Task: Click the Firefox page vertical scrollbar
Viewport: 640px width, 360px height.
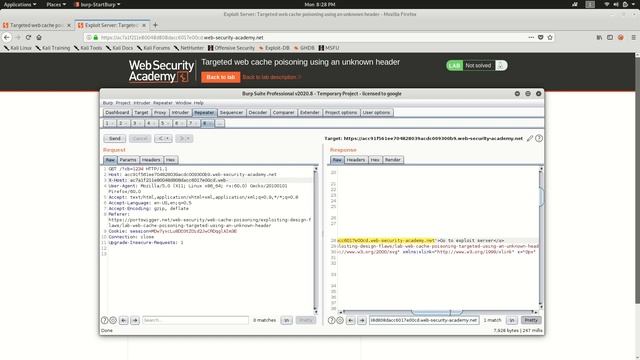Action: click(x=637, y=180)
